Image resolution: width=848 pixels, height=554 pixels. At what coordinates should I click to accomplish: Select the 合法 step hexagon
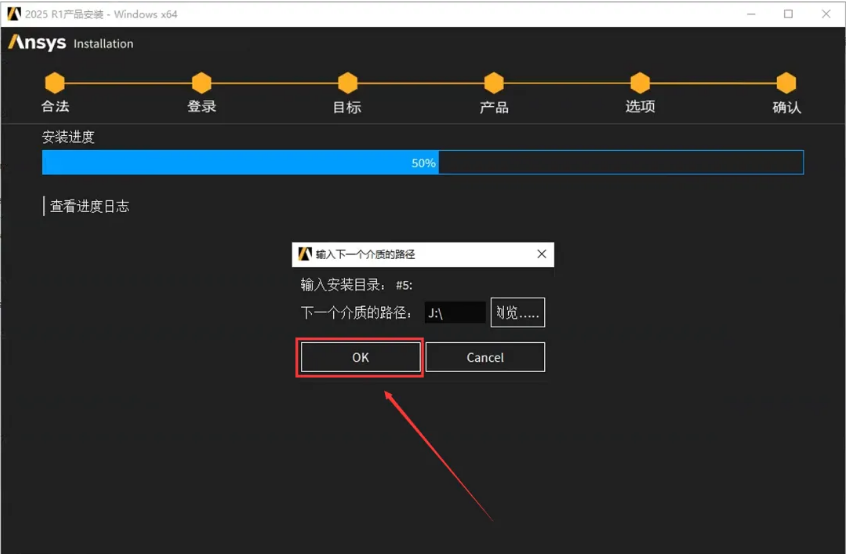[x=55, y=83]
